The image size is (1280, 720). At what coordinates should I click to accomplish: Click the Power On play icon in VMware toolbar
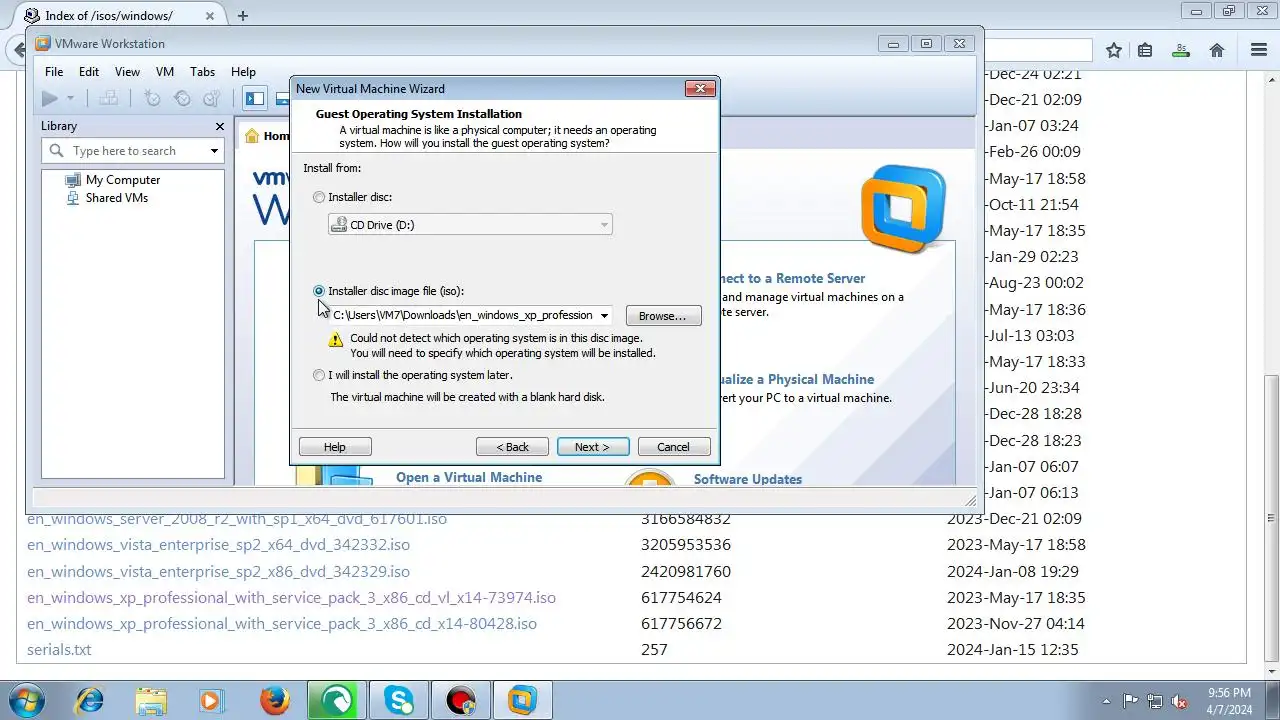tap(49, 98)
